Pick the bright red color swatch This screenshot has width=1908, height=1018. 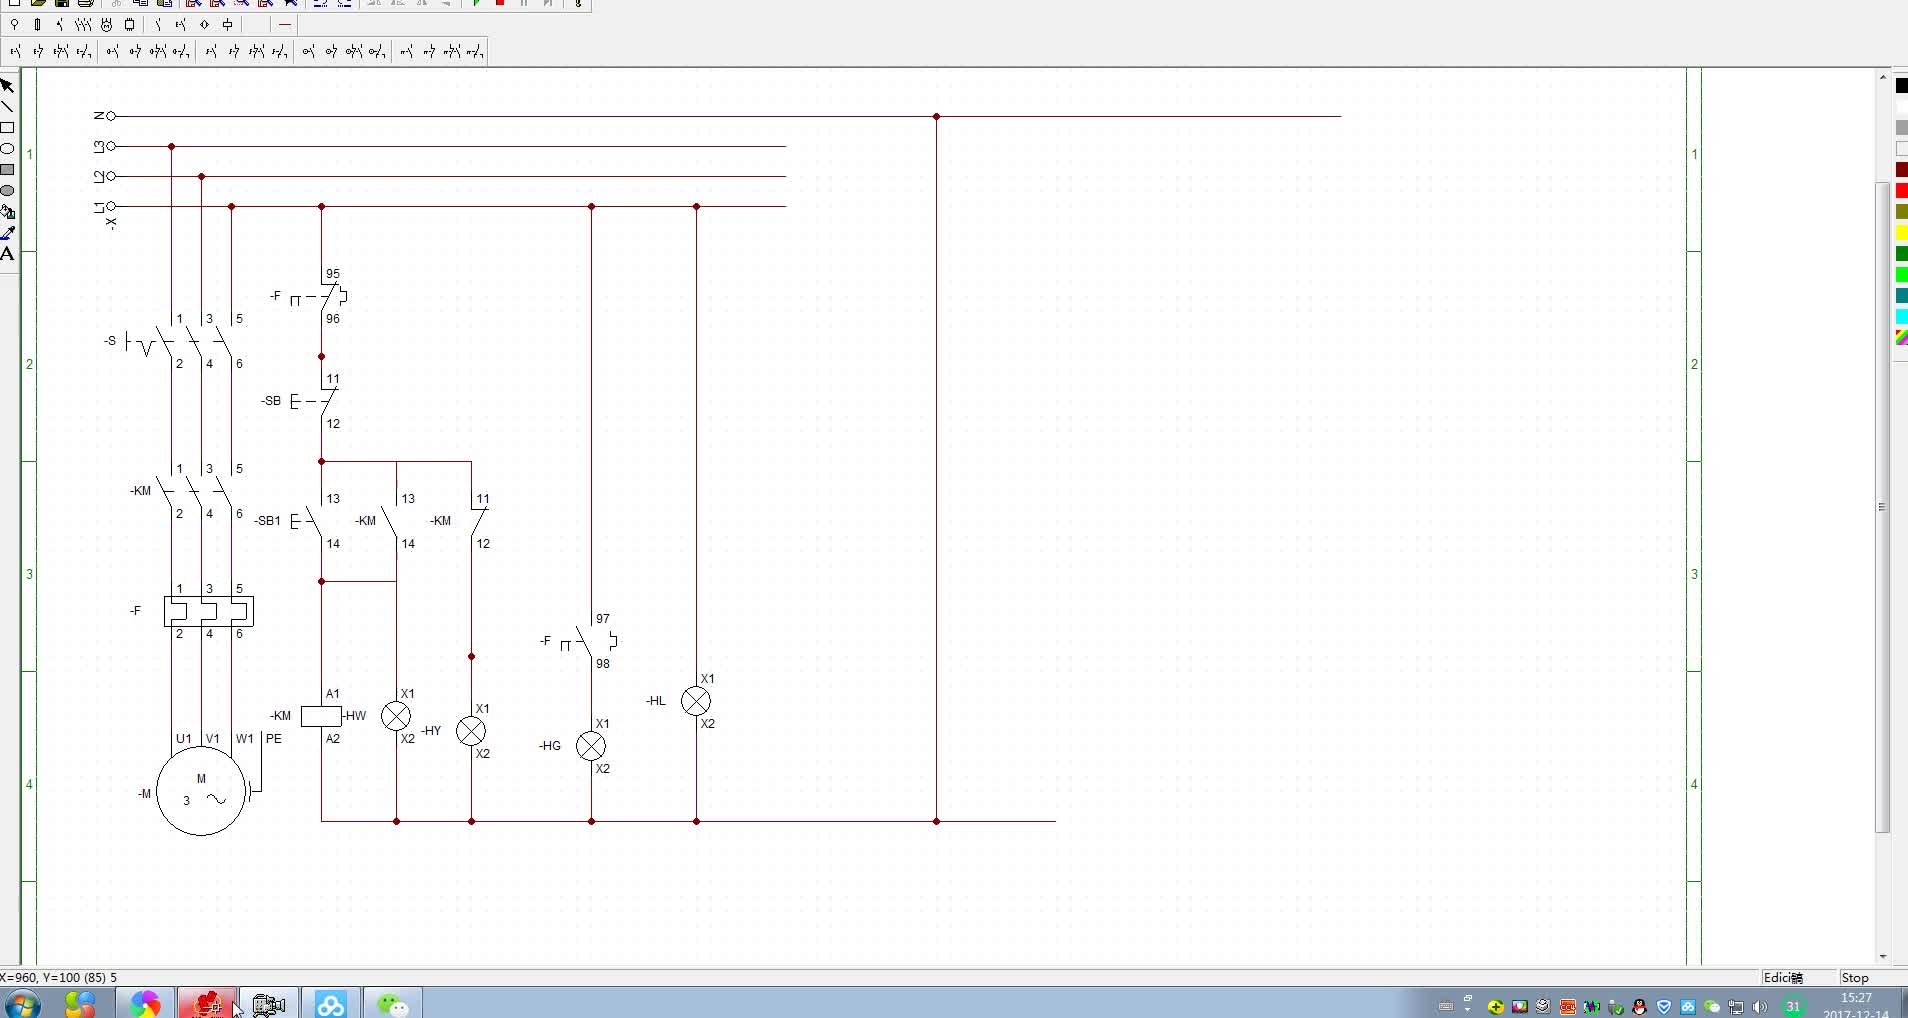point(1902,191)
